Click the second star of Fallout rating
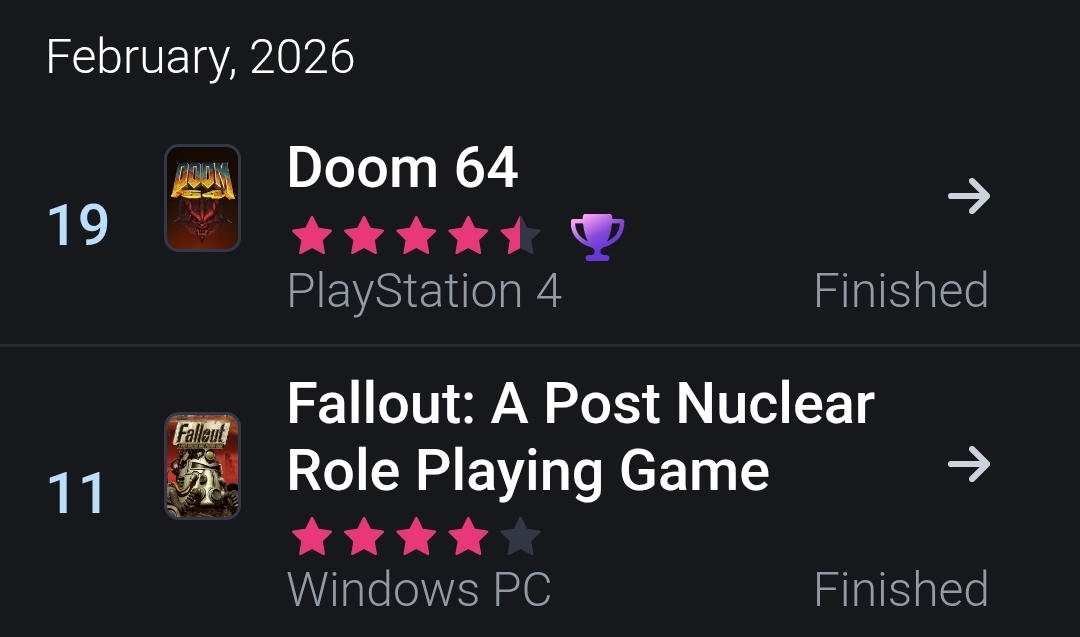The width and height of the screenshot is (1080, 637). pyautogui.click(x=364, y=538)
